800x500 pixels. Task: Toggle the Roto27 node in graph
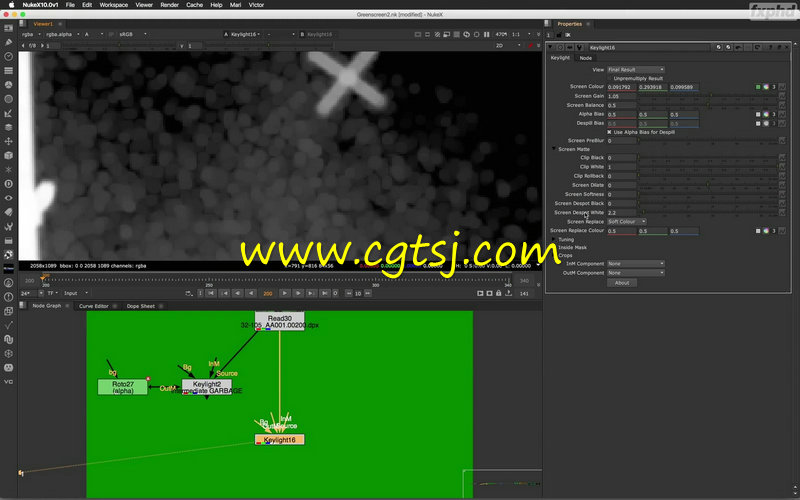coord(122,387)
